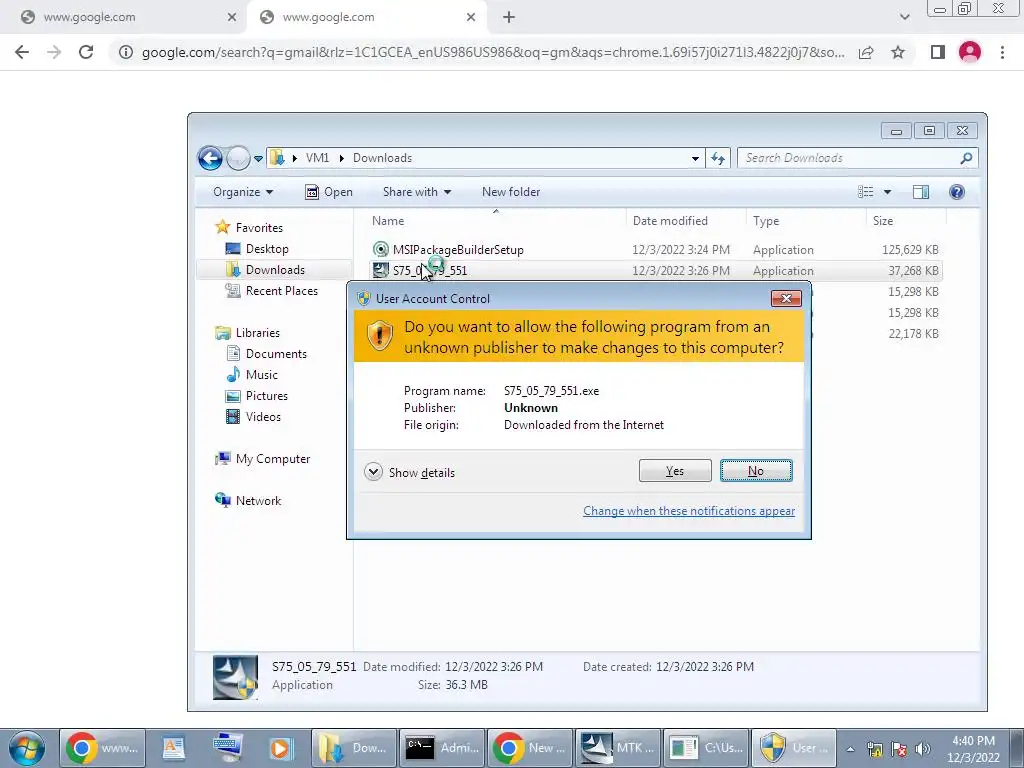1024x768 pixels.
Task: Click the MTK taskbar button
Action: coord(618,748)
